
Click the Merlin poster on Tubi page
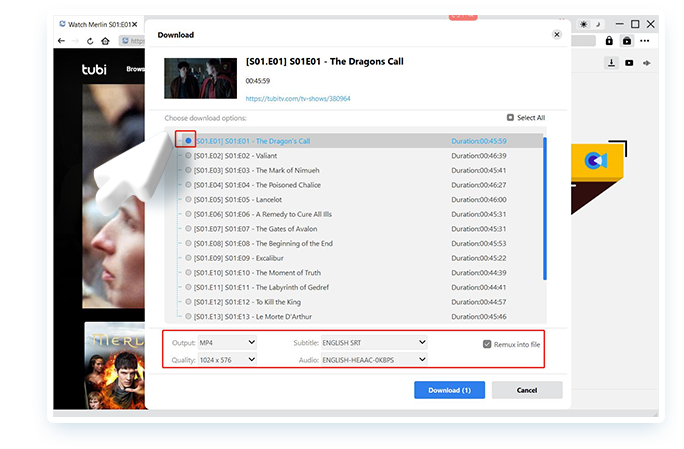pos(115,366)
